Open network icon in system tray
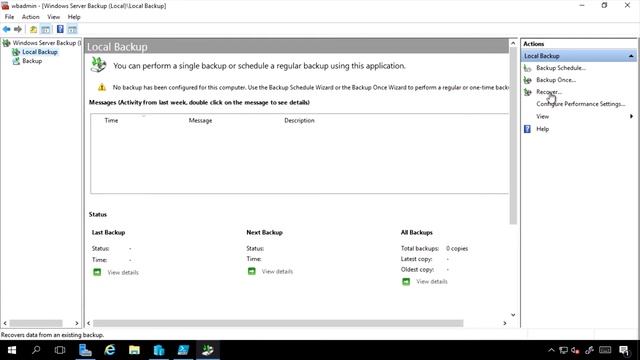 (x=563, y=350)
